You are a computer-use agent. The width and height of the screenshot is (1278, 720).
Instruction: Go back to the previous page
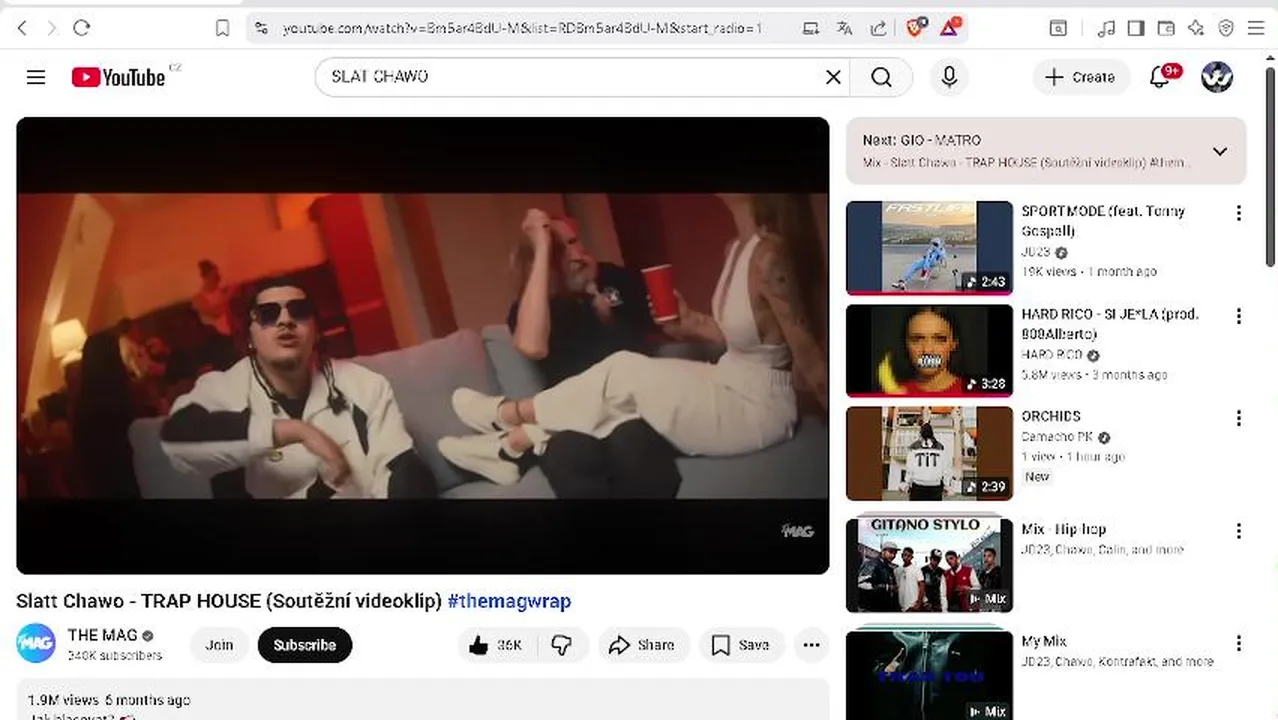click(22, 28)
